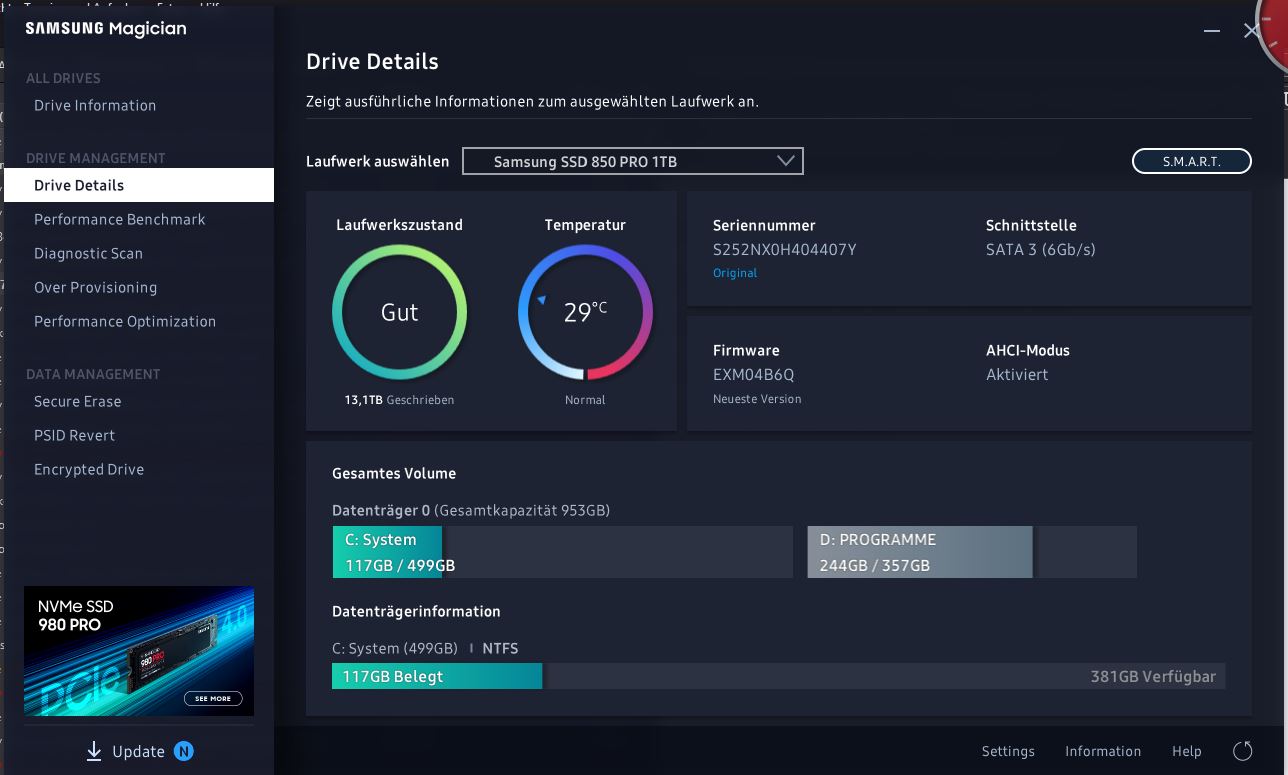Click SEE MORE on 980 PRO ad
1288x775 pixels.
pyautogui.click(x=213, y=698)
